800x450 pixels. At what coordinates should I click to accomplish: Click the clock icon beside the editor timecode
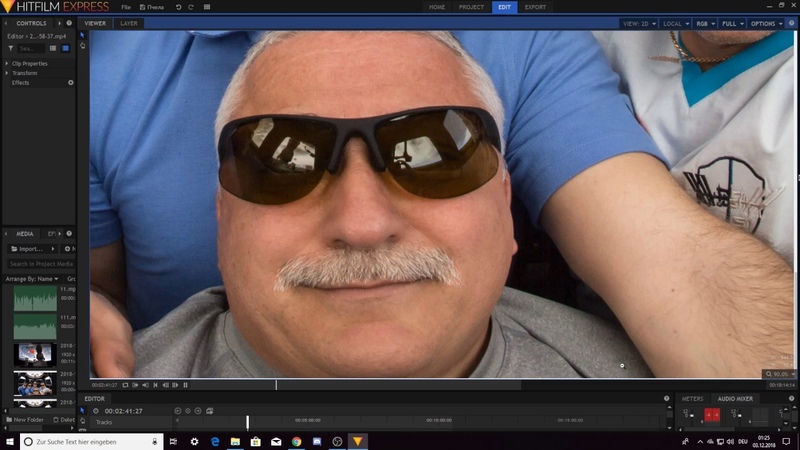coord(96,411)
